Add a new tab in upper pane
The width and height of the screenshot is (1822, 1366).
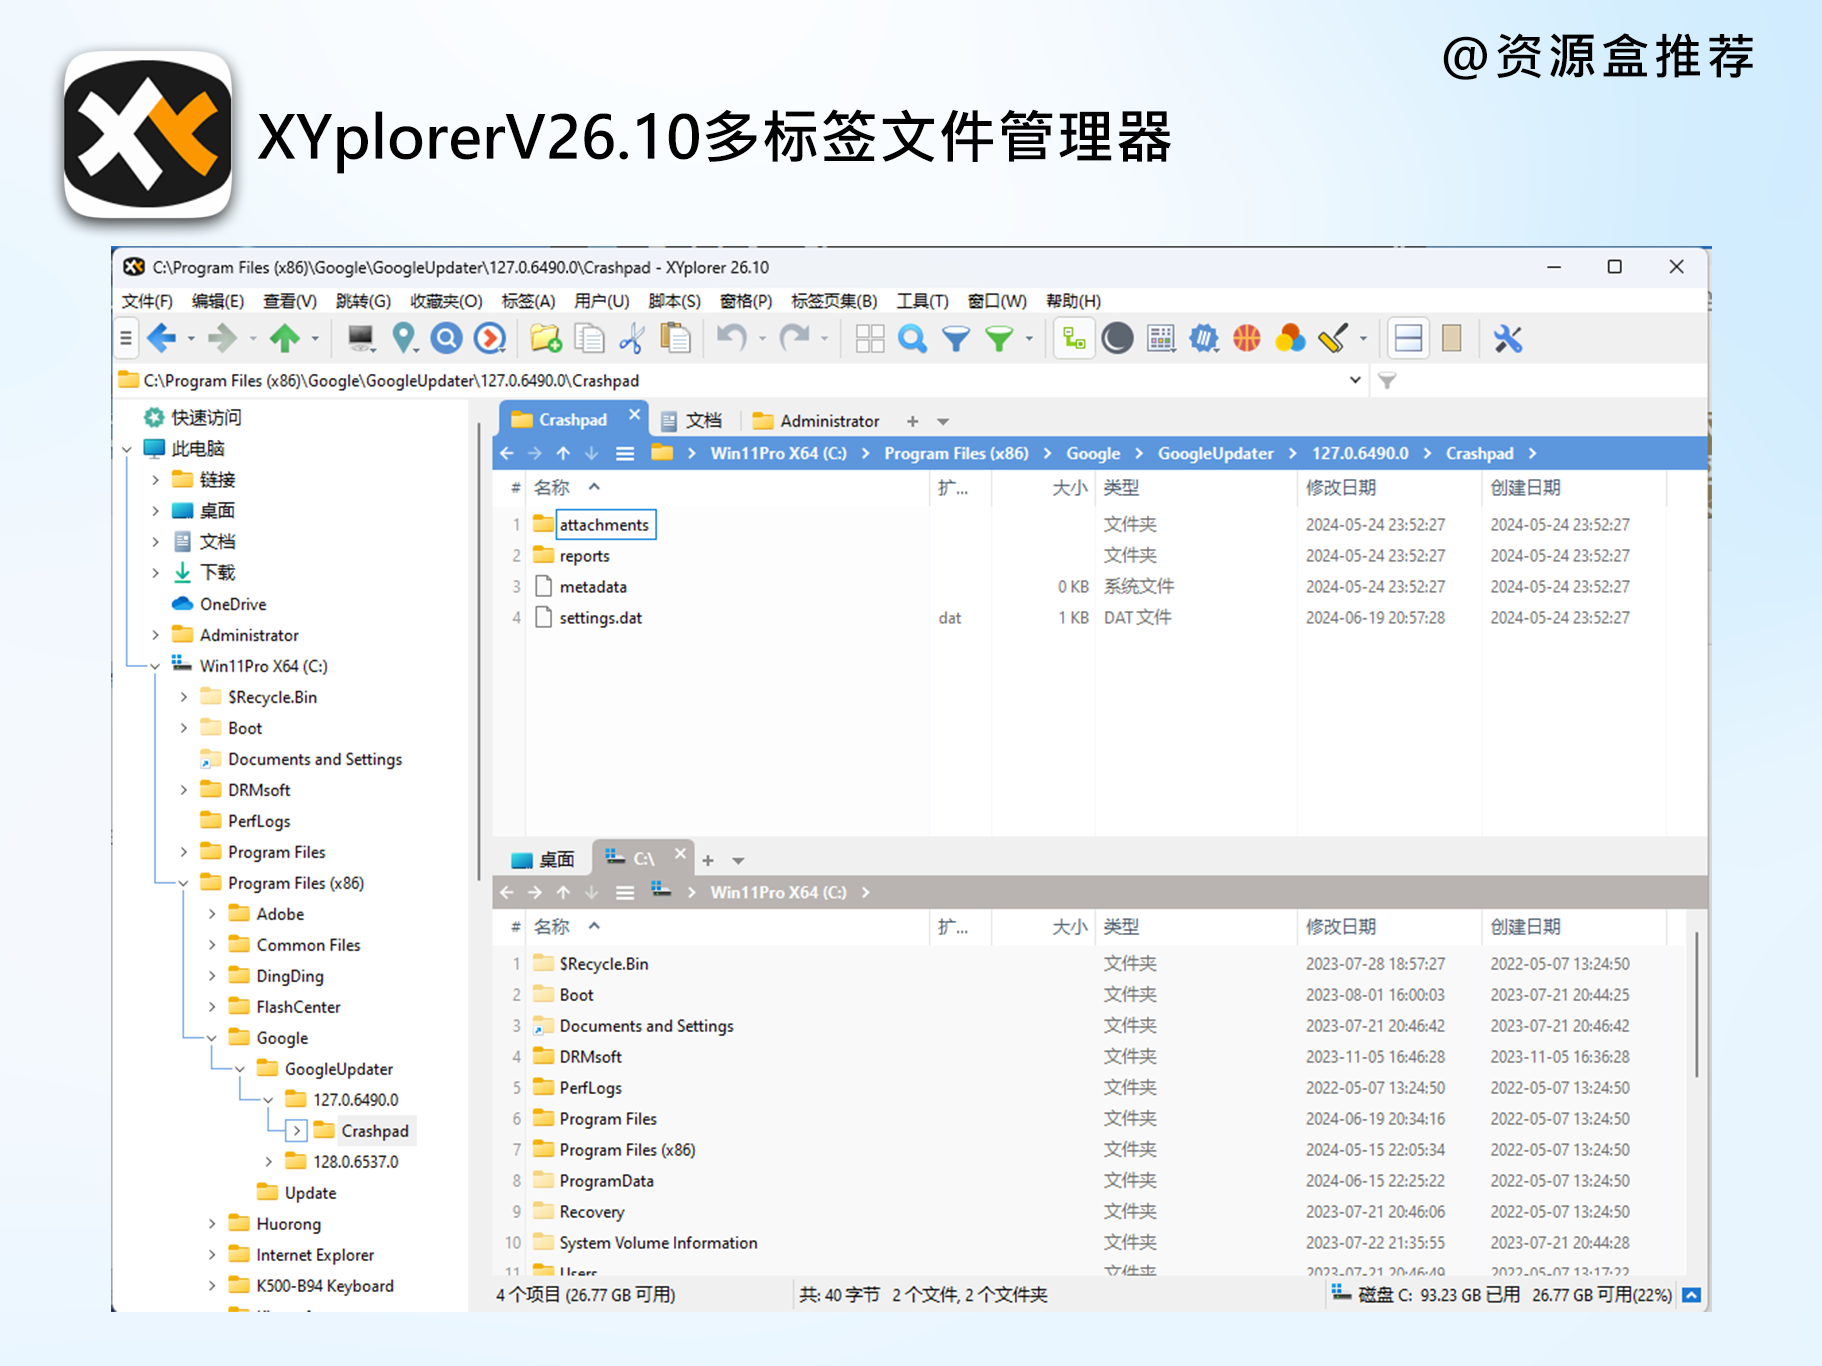click(x=912, y=421)
